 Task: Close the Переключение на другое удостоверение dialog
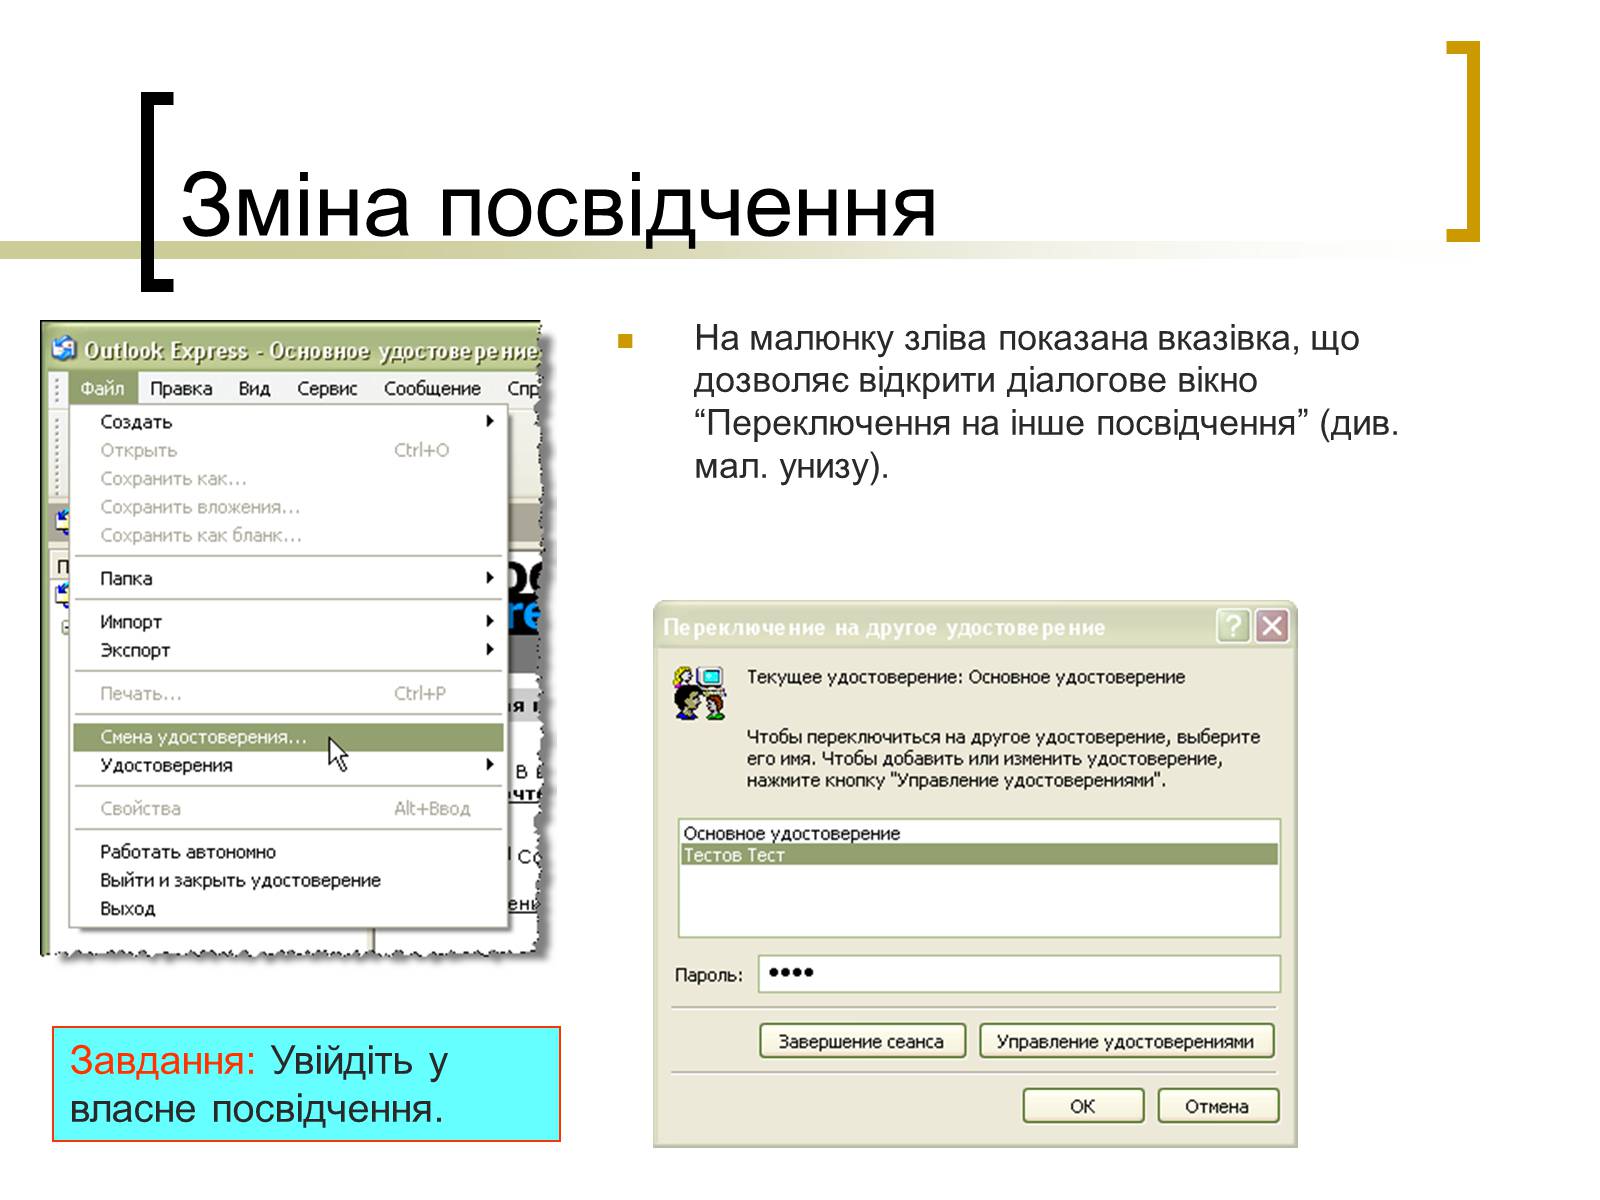point(1271,626)
